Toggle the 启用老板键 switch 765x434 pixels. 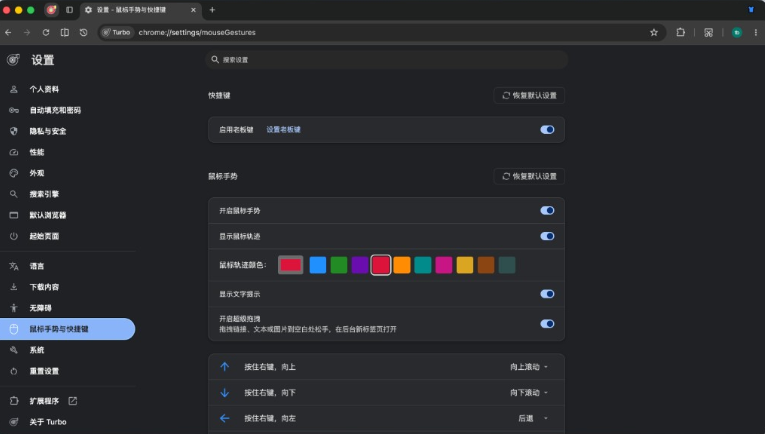tap(547, 130)
